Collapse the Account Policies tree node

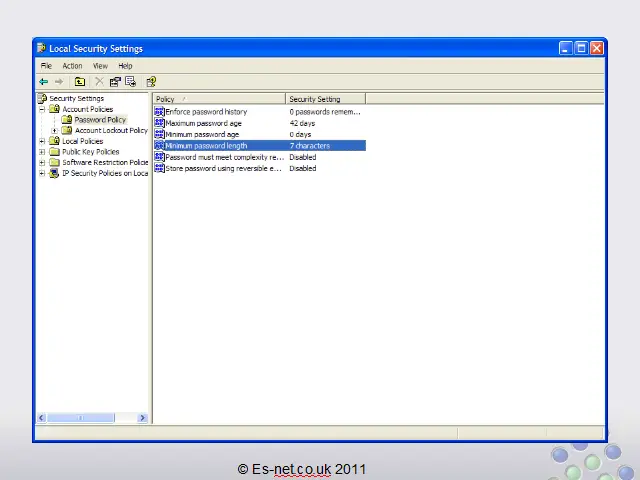(x=42, y=109)
